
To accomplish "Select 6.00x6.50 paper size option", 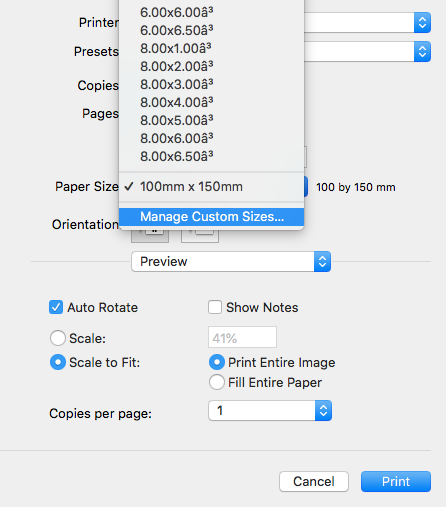I will pyautogui.click(x=211, y=31).
